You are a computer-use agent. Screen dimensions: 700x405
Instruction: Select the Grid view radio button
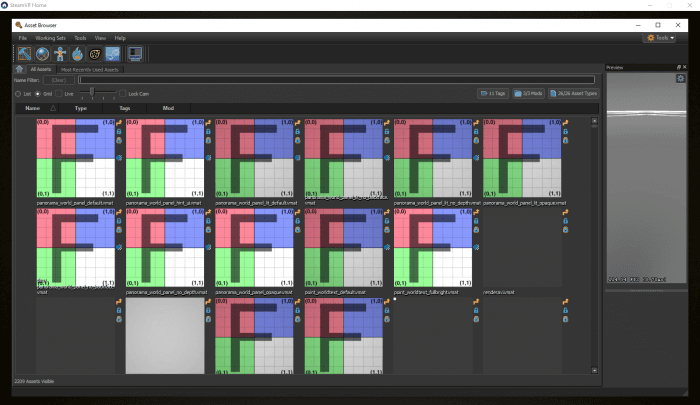tap(38, 94)
